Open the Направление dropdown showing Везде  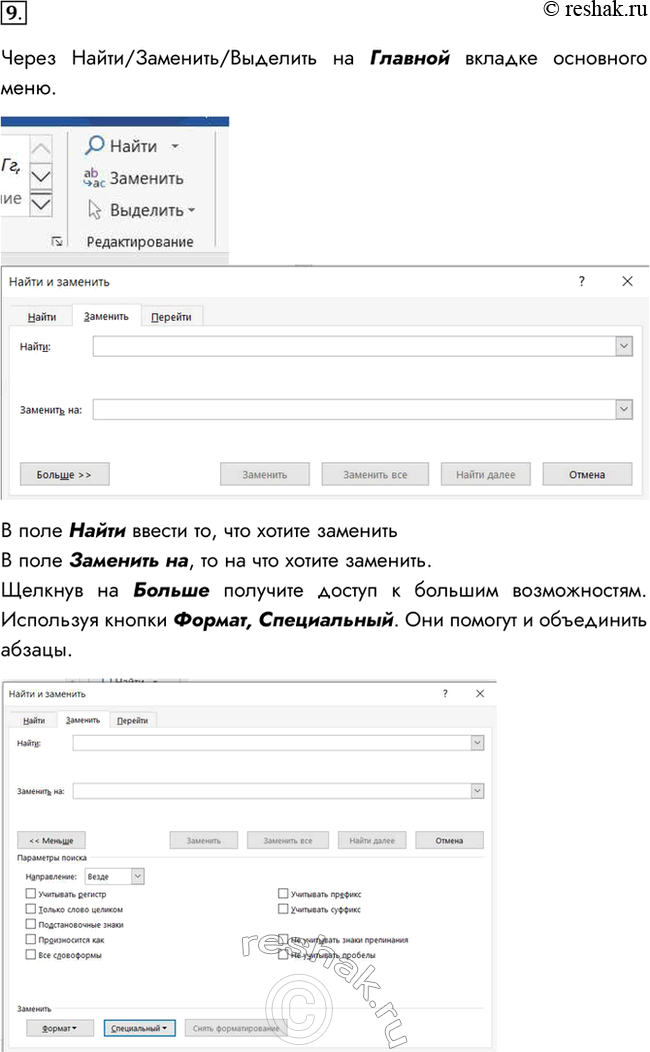coord(114,876)
